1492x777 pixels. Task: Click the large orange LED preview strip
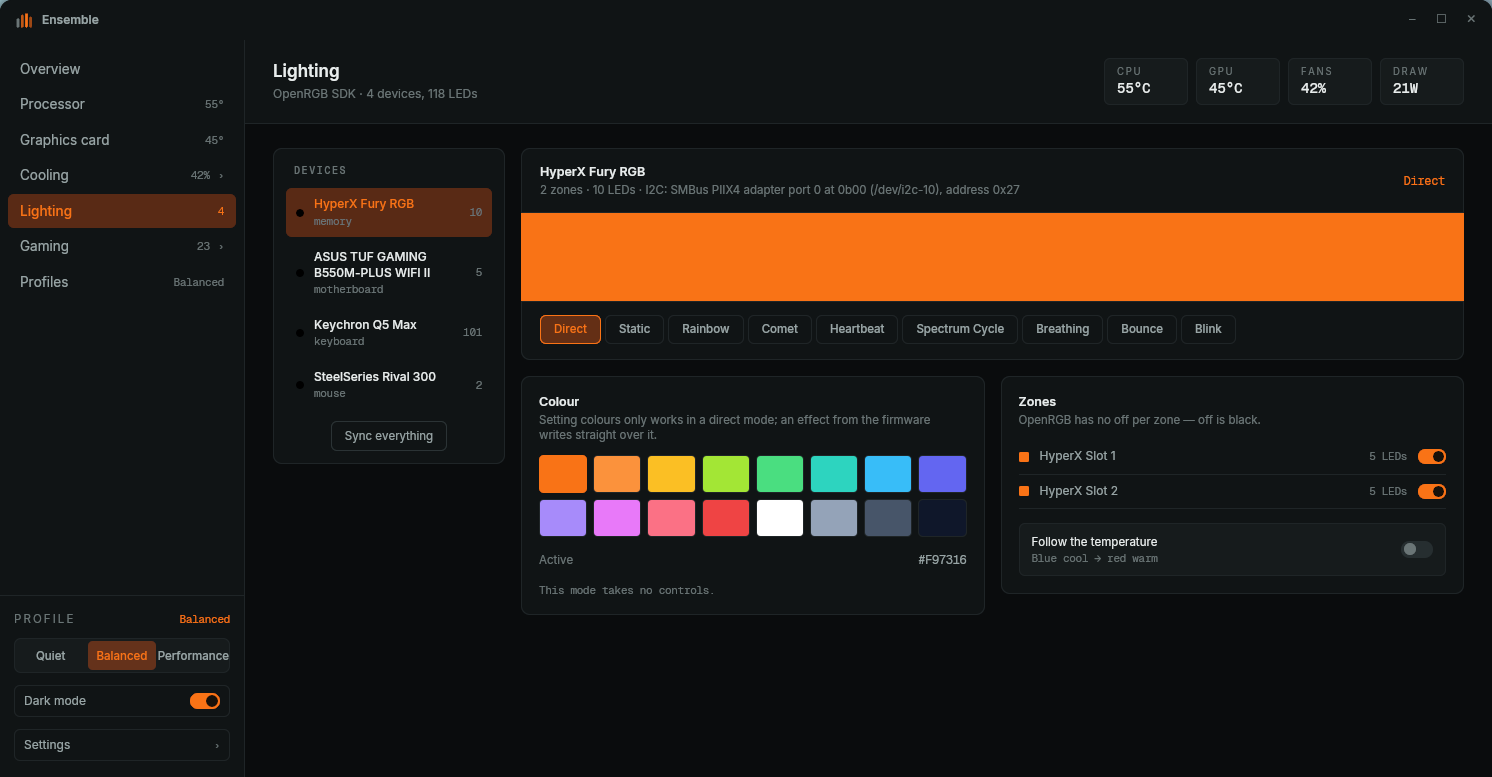(x=992, y=257)
